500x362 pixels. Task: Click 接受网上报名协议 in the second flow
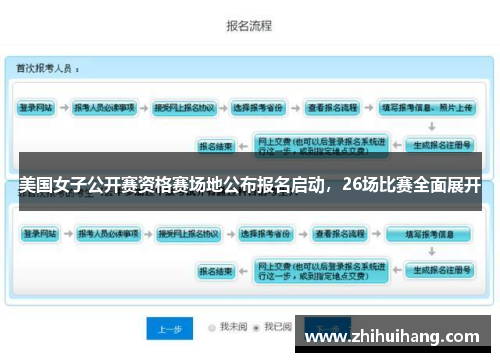pos(188,234)
